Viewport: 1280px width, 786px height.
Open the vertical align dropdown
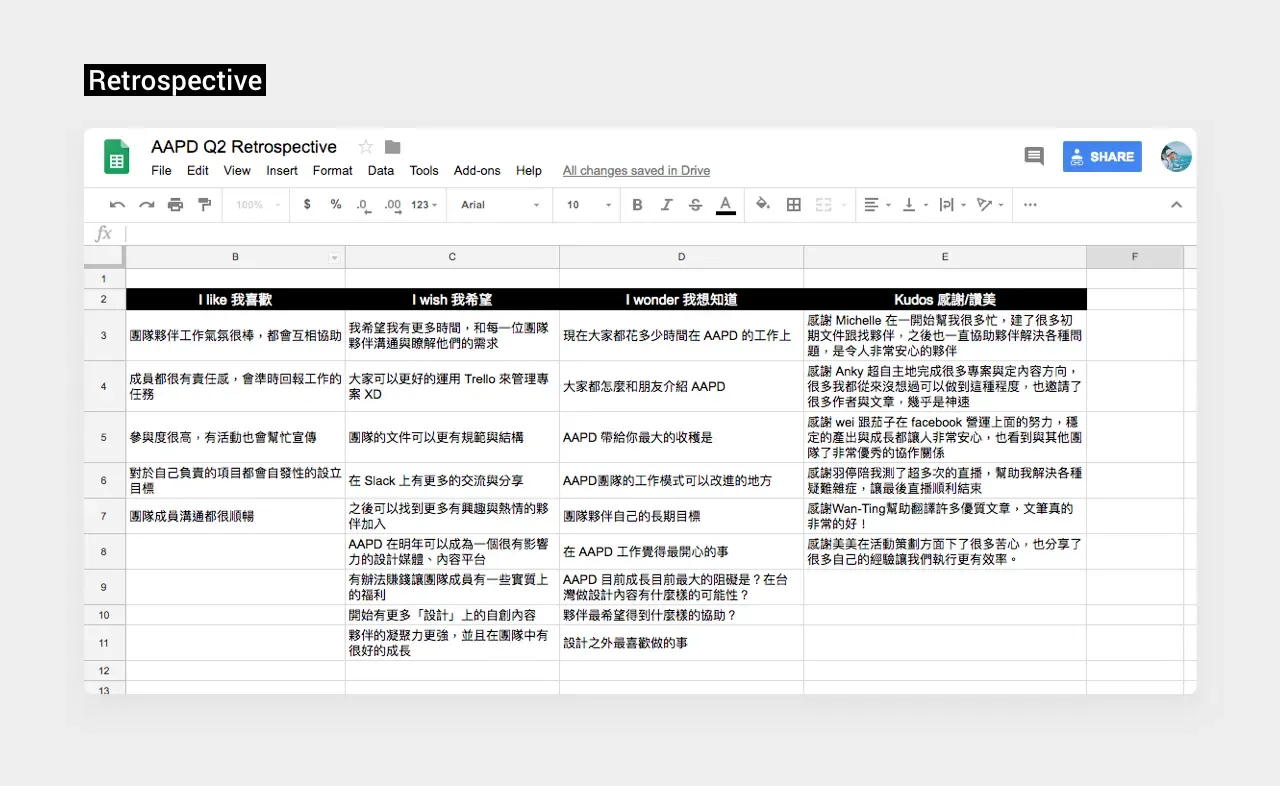click(914, 205)
